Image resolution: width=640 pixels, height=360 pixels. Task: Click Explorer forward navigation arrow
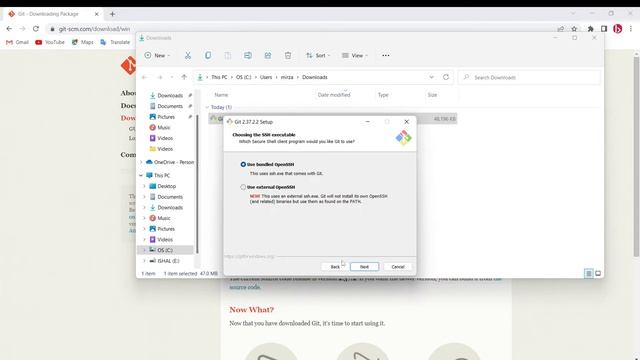click(160, 77)
